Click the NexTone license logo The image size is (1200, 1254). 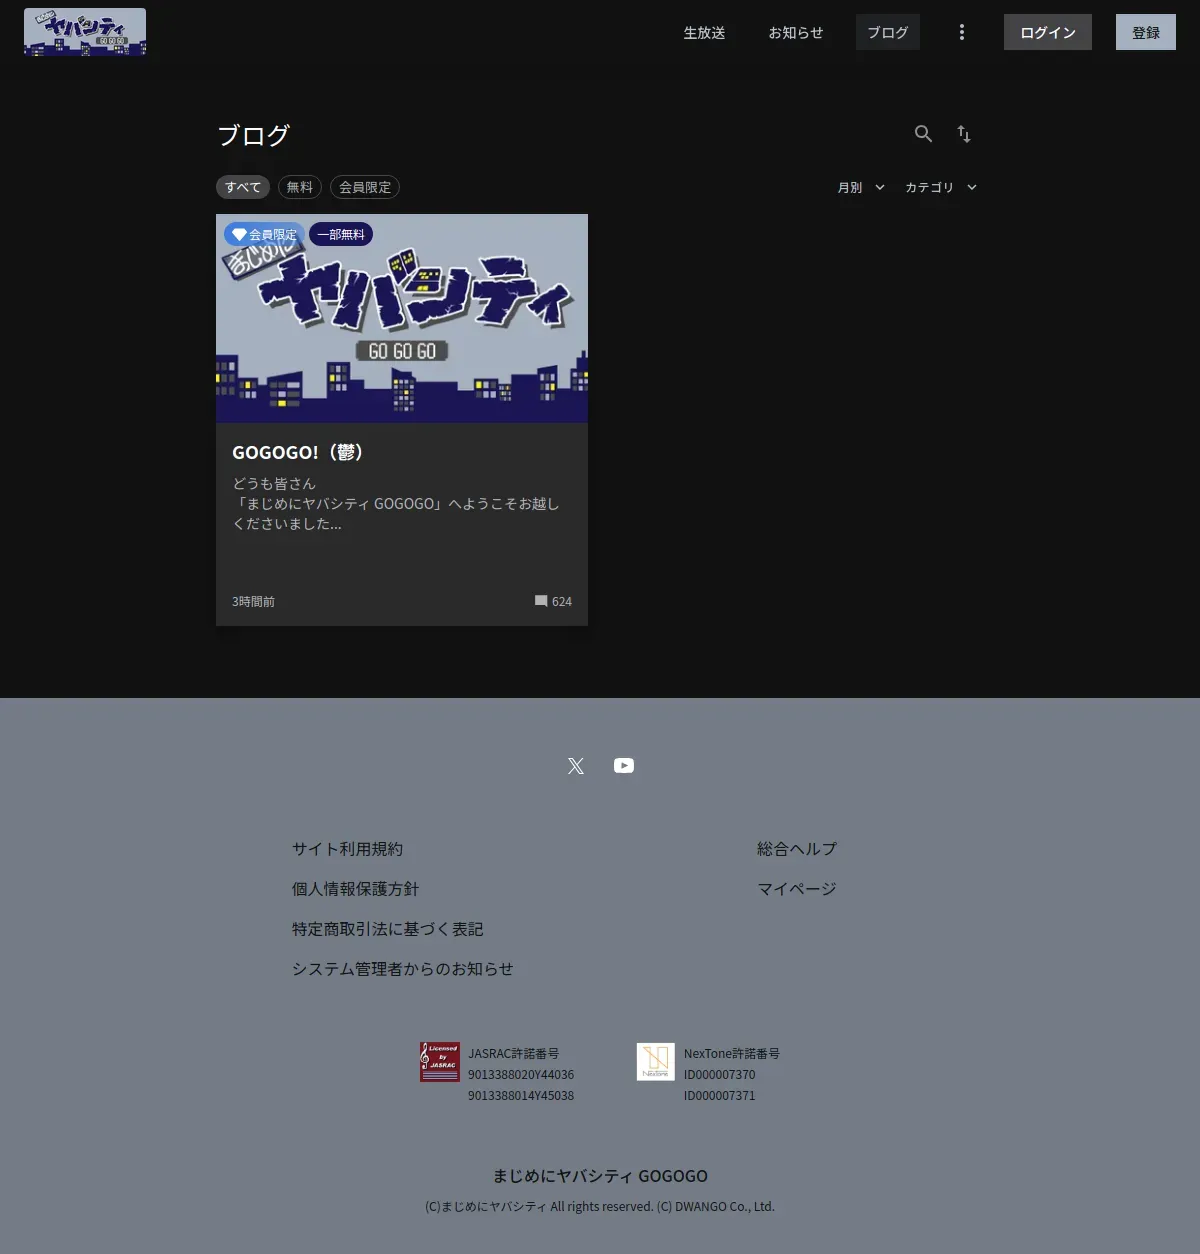point(656,1062)
